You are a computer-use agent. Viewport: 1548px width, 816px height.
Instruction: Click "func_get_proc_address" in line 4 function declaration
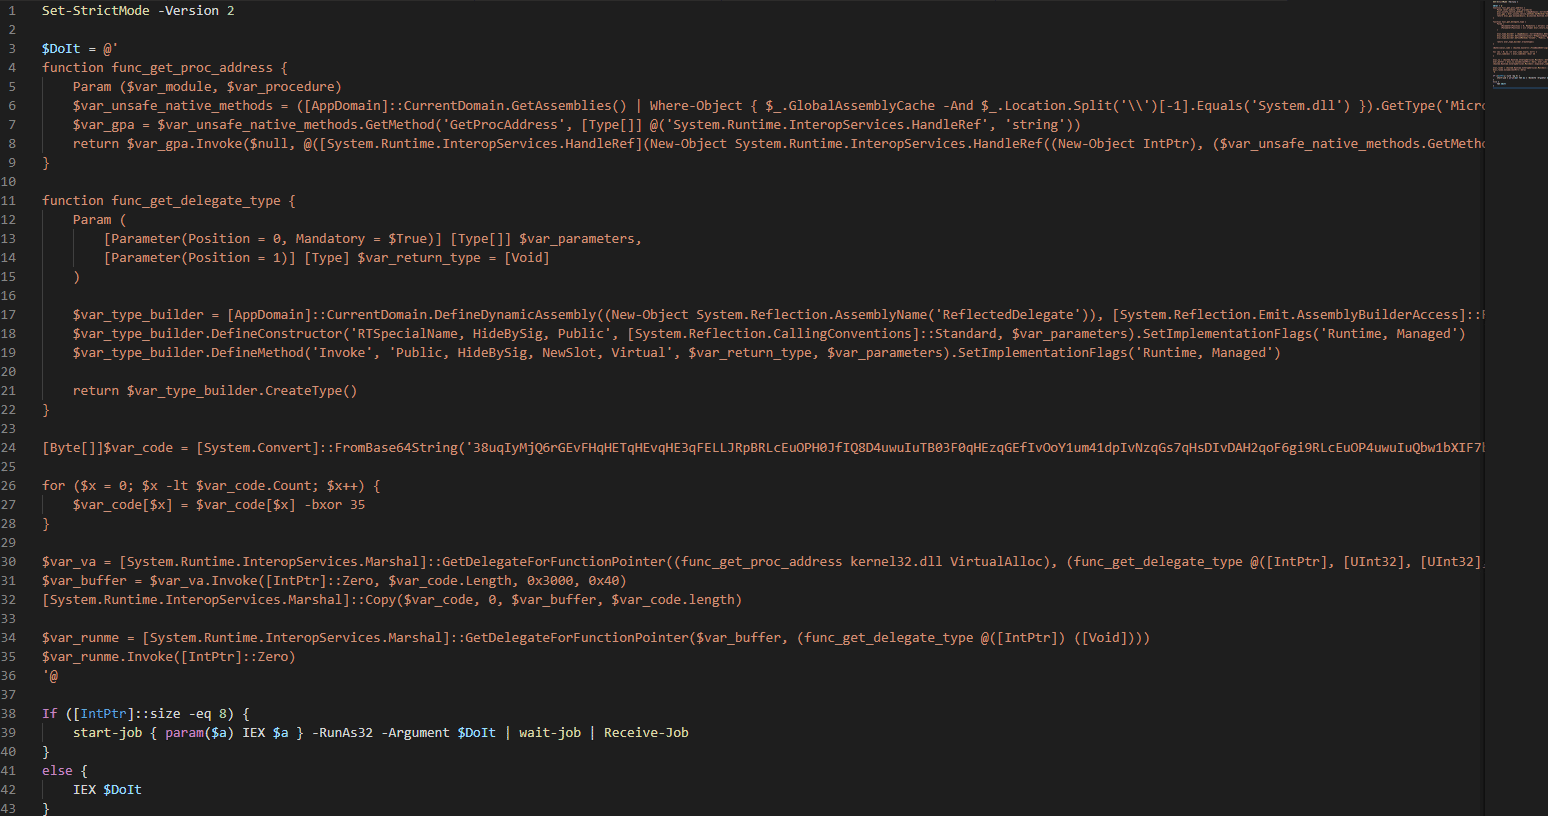(192, 68)
